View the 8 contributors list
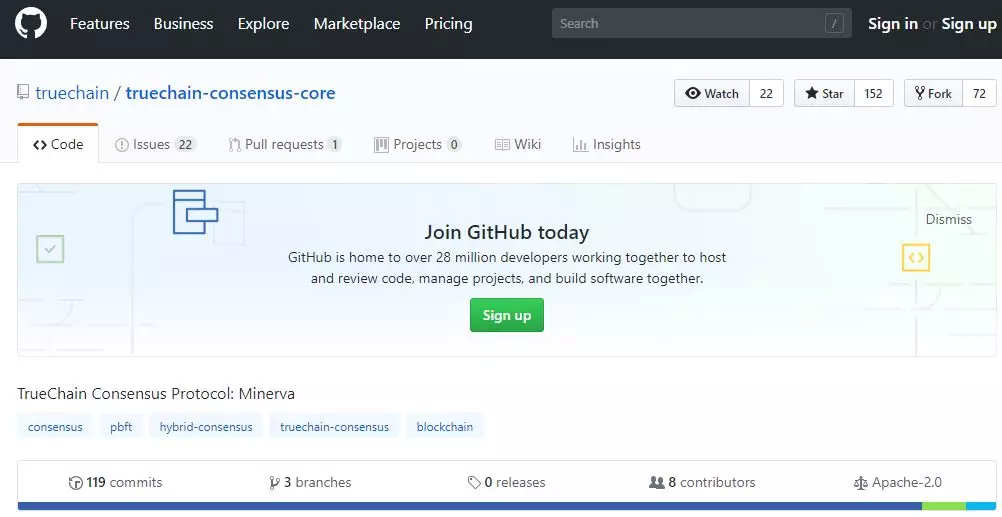The height and width of the screenshot is (517, 1002). 702,482
